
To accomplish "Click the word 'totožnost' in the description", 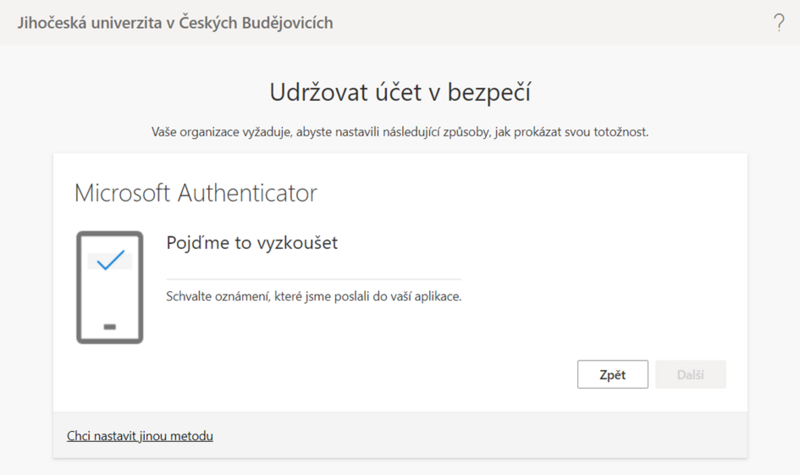I will 619,131.
